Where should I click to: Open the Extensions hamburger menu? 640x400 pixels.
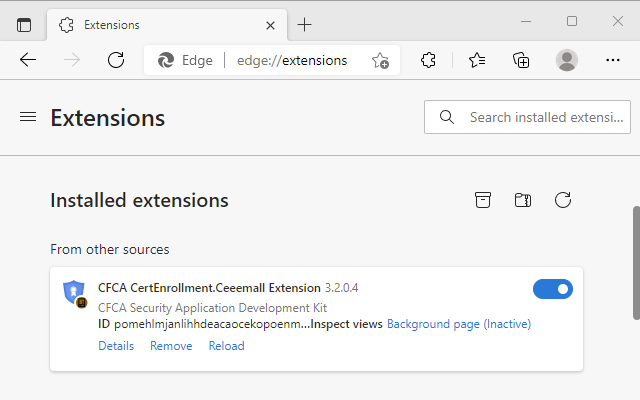click(28, 117)
